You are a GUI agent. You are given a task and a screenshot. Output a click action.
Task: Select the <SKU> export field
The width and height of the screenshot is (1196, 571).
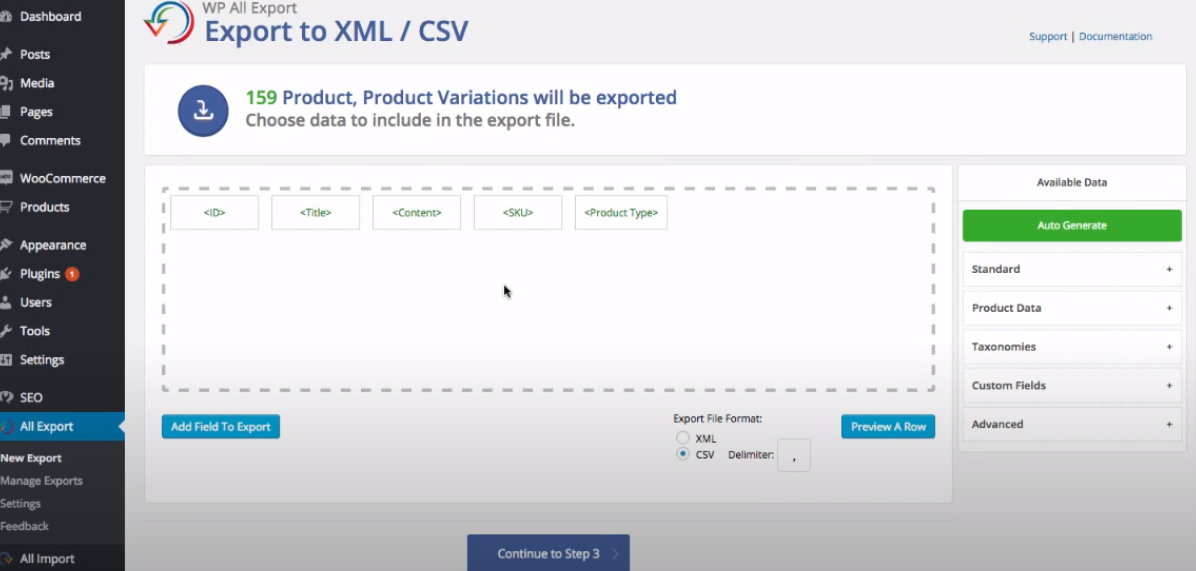518,213
